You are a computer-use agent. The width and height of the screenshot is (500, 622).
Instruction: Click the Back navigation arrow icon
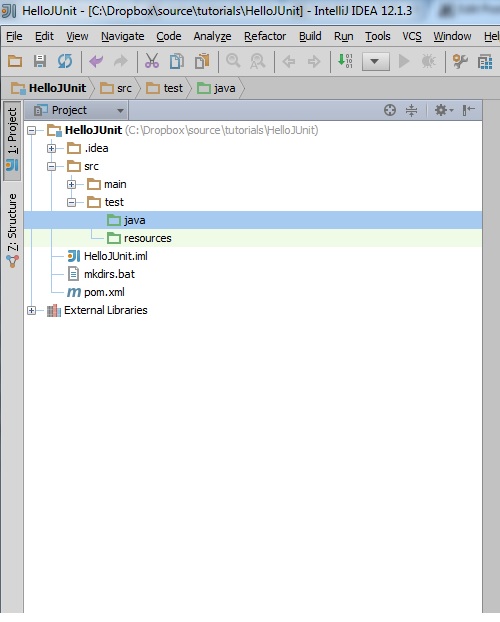[288, 61]
